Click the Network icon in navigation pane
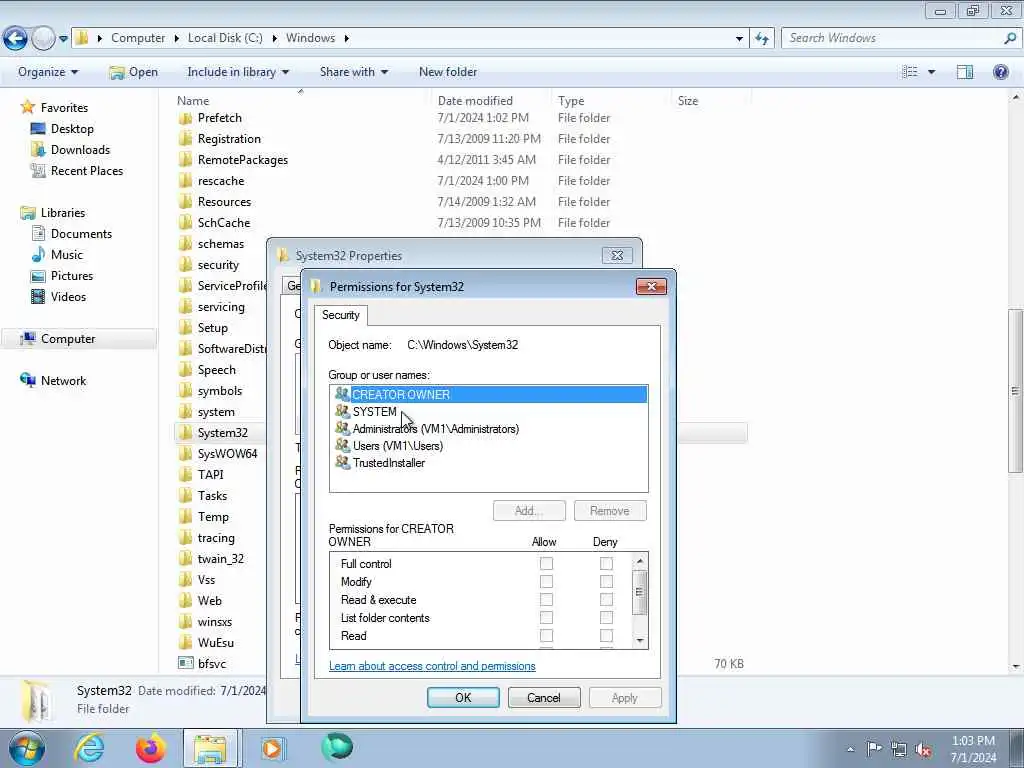The width and height of the screenshot is (1024, 768). [x=28, y=380]
